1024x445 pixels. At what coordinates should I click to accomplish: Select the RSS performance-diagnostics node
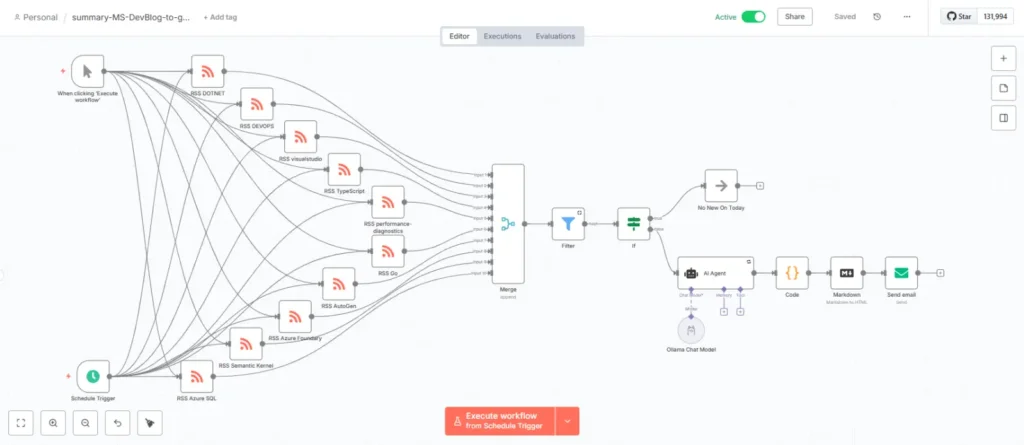388,202
